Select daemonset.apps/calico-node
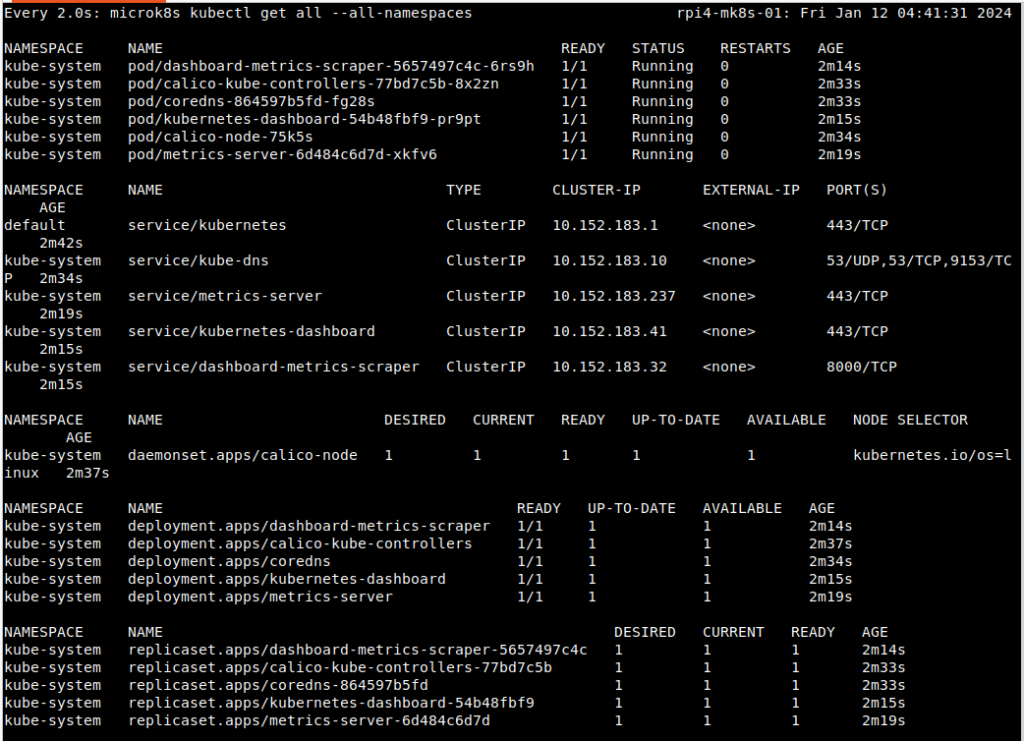This screenshot has height=741, width=1024. pos(242,456)
